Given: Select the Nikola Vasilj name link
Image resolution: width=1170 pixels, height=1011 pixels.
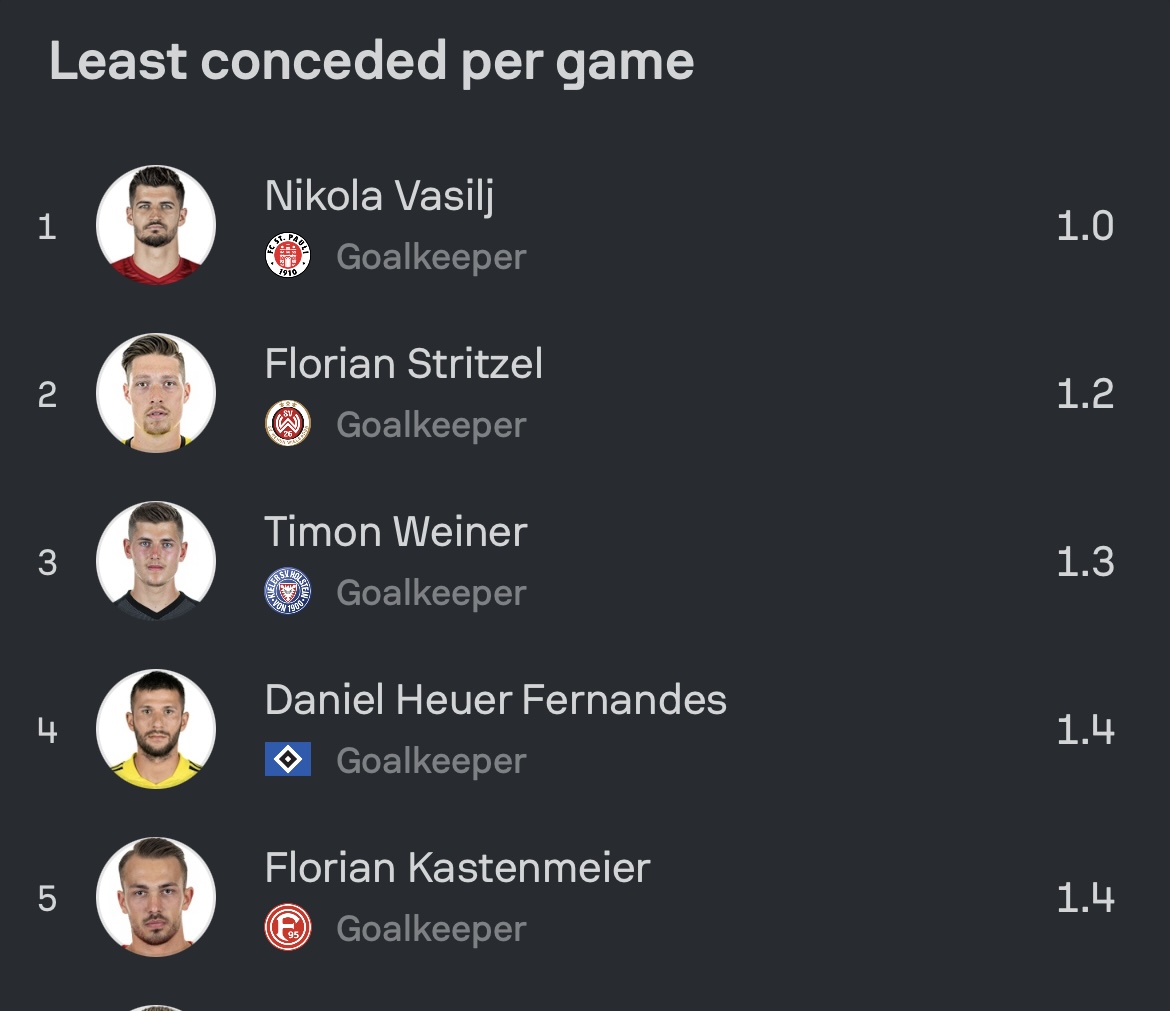Looking at the screenshot, I should click(x=379, y=196).
